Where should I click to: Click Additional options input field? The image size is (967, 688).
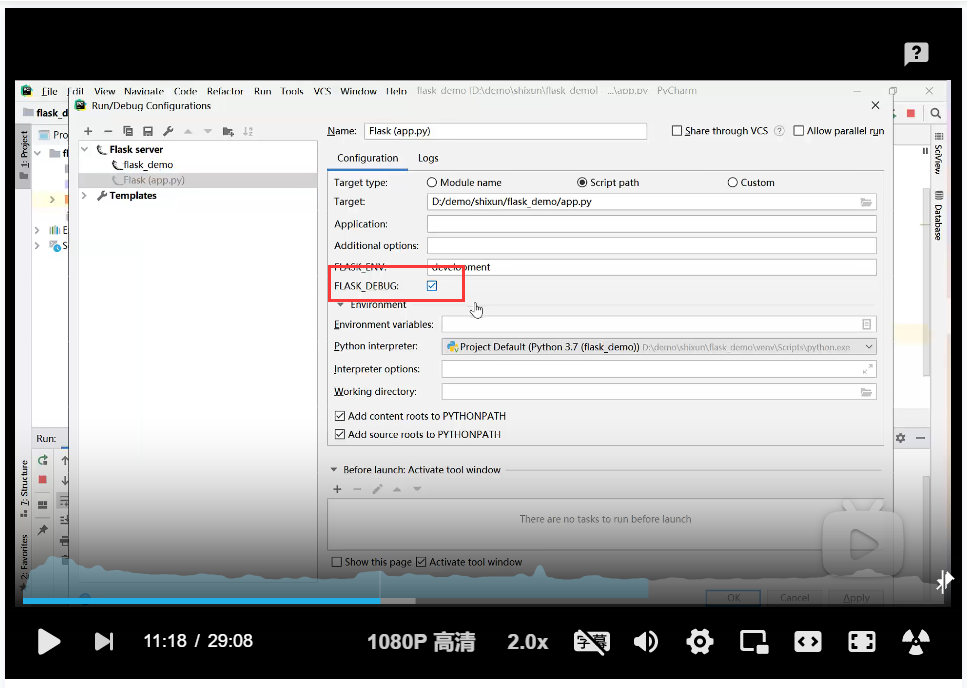(651, 246)
